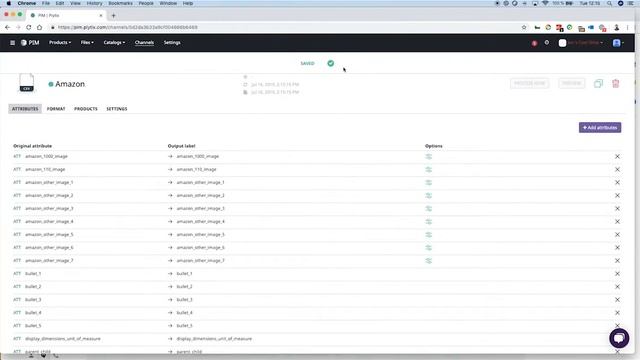The image size is (640, 360).
Task: Open options for amazon_other_image_7 row
Action: [x=429, y=260]
